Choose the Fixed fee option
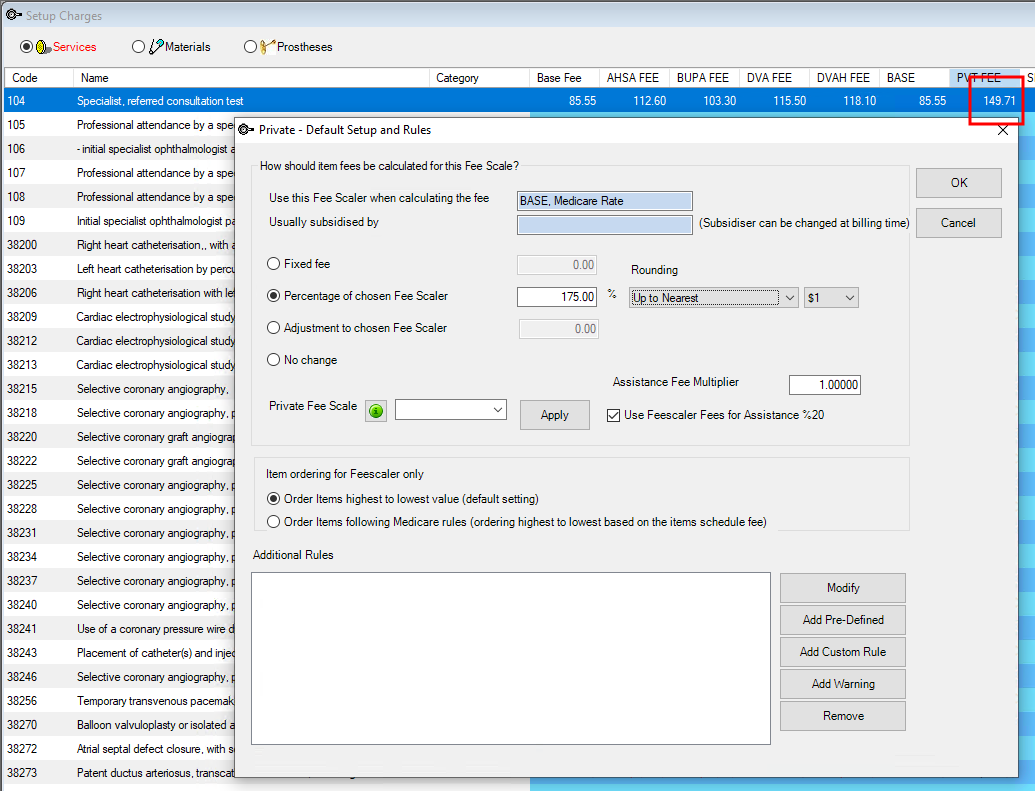The image size is (1035, 791). click(x=273, y=263)
